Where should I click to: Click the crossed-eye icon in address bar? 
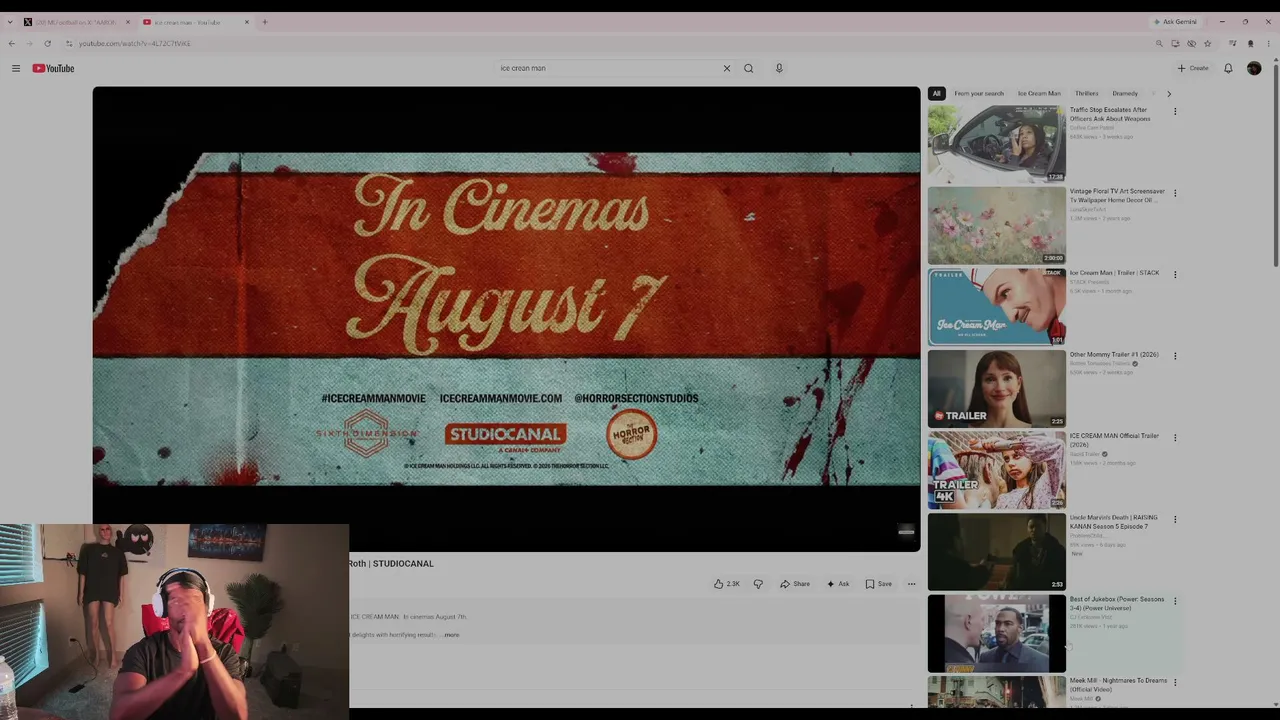[1191, 43]
